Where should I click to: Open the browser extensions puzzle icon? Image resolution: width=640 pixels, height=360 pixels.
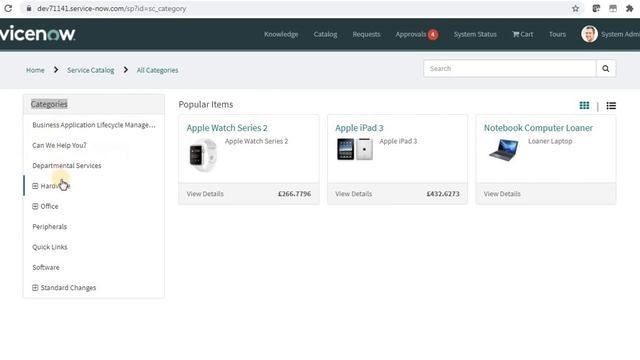tap(629, 8)
